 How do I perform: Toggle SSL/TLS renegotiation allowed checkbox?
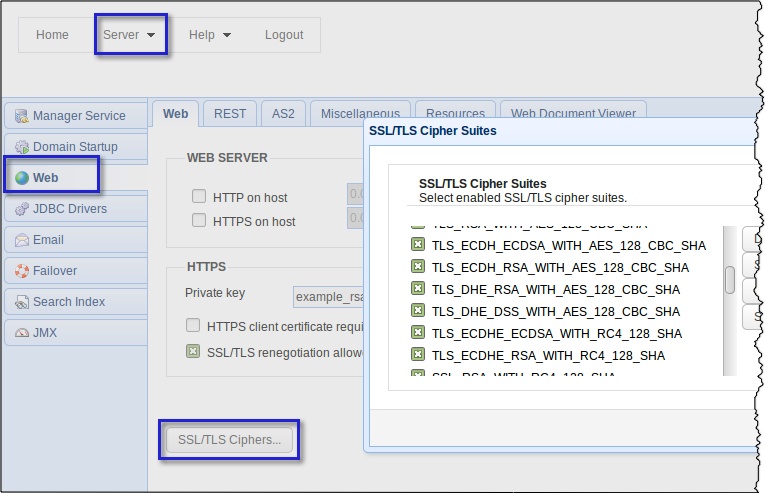tap(193, 351)
